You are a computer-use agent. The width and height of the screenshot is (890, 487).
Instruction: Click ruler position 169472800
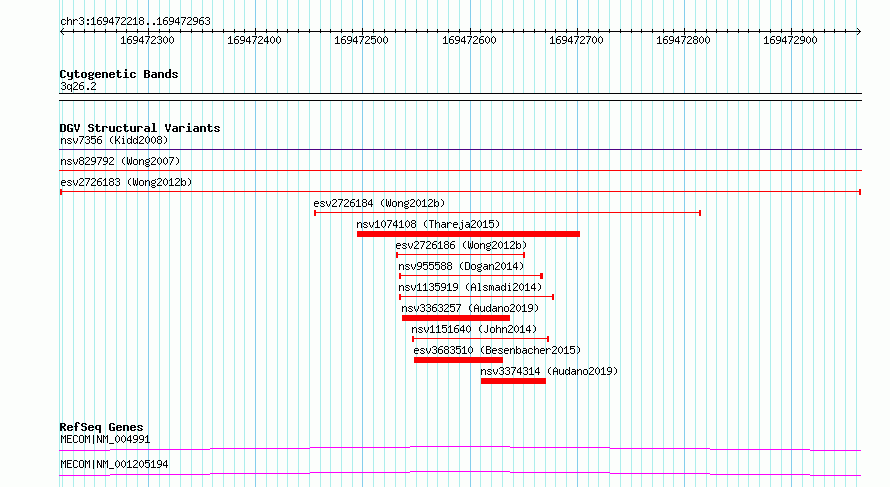coord(683,40)
